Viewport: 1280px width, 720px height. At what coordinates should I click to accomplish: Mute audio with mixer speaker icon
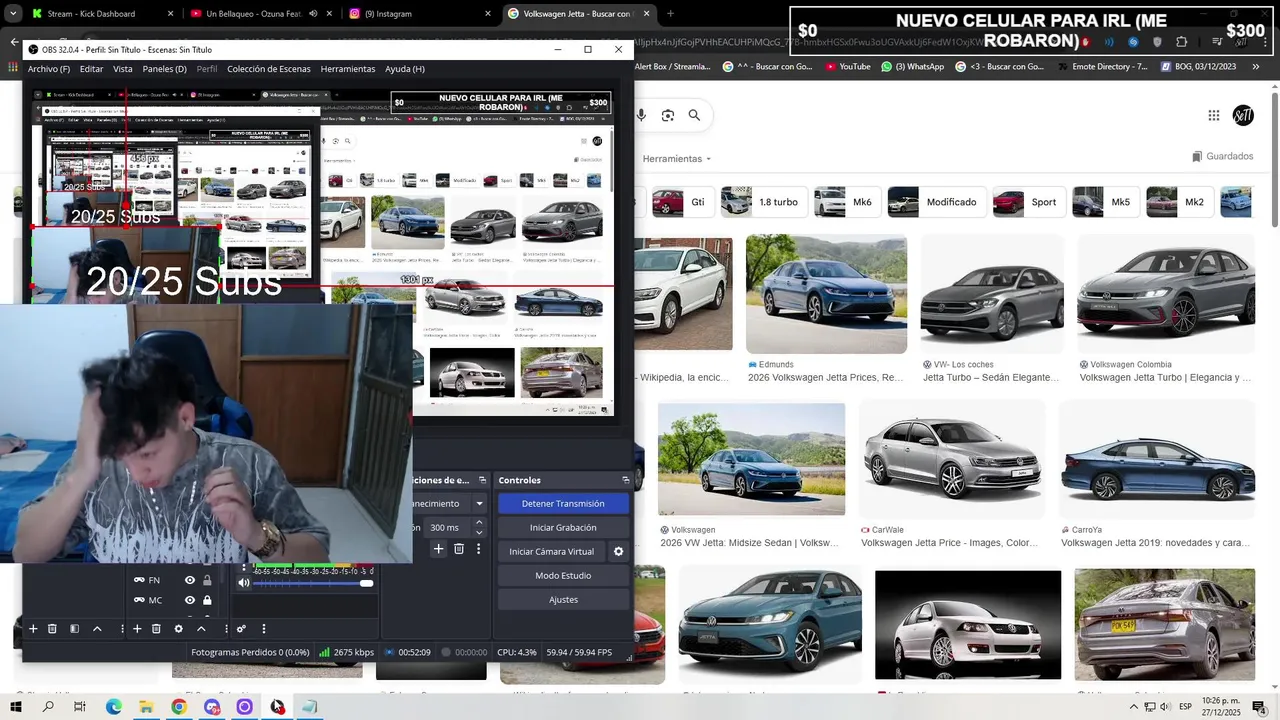[244, 583]
